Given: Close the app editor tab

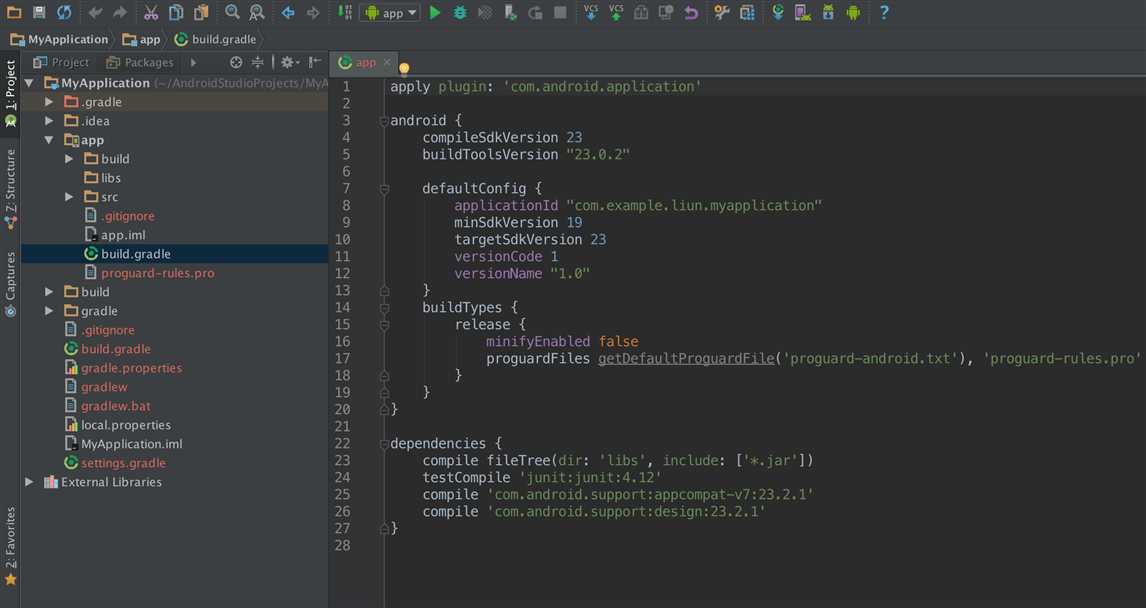Looking at the screenshot, I should point(387,62).
